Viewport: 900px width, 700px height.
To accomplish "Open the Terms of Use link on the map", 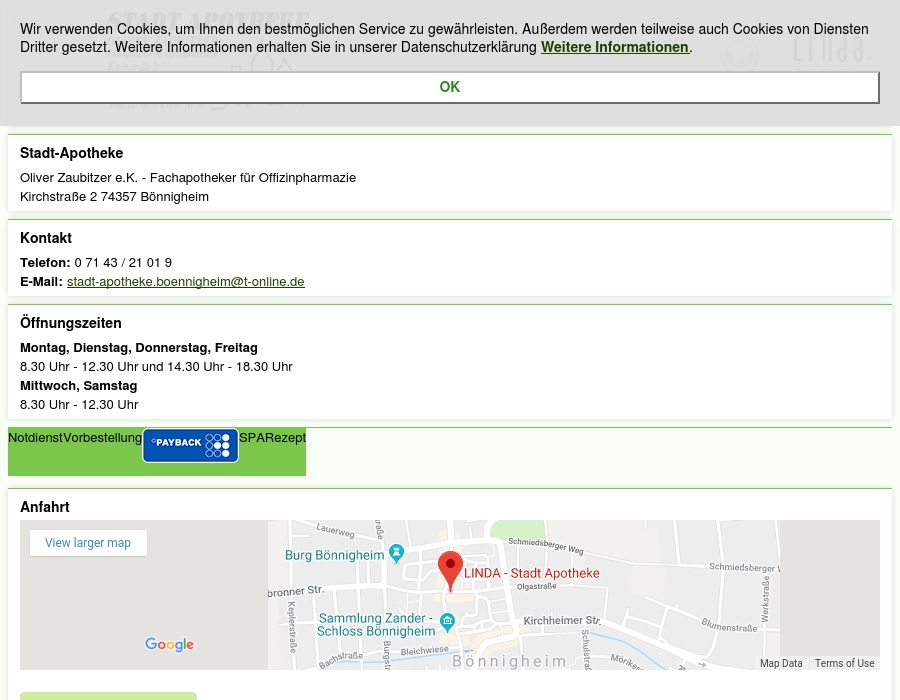I will [x=844, y=663].
